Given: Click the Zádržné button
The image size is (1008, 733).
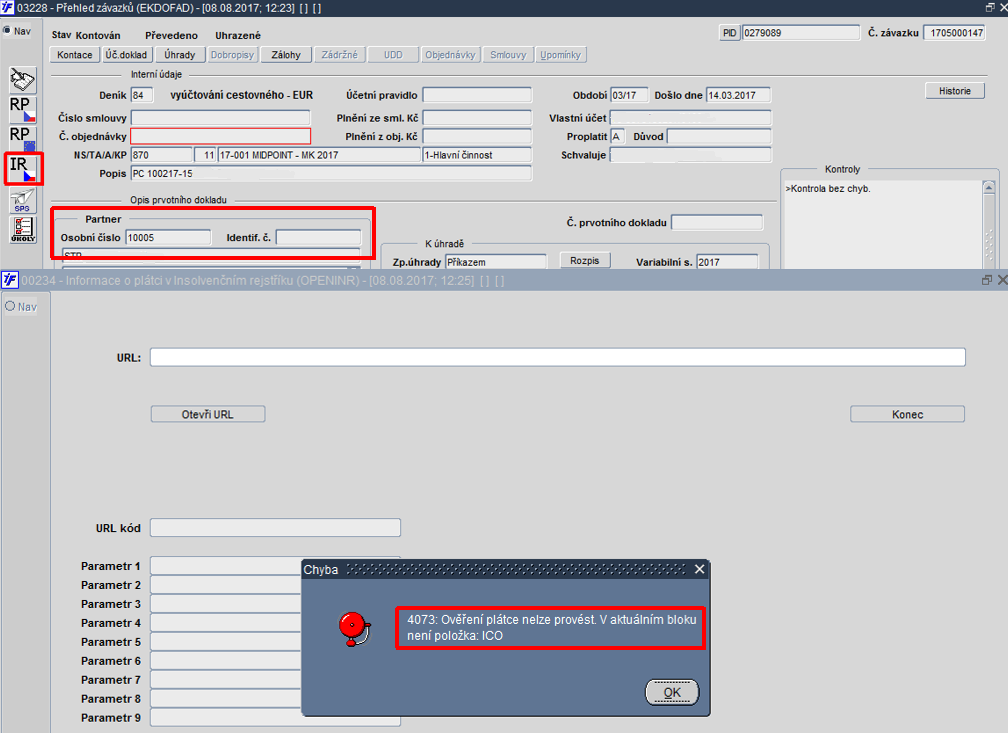Looking at the screenshot, I should [x=339, y=55].
